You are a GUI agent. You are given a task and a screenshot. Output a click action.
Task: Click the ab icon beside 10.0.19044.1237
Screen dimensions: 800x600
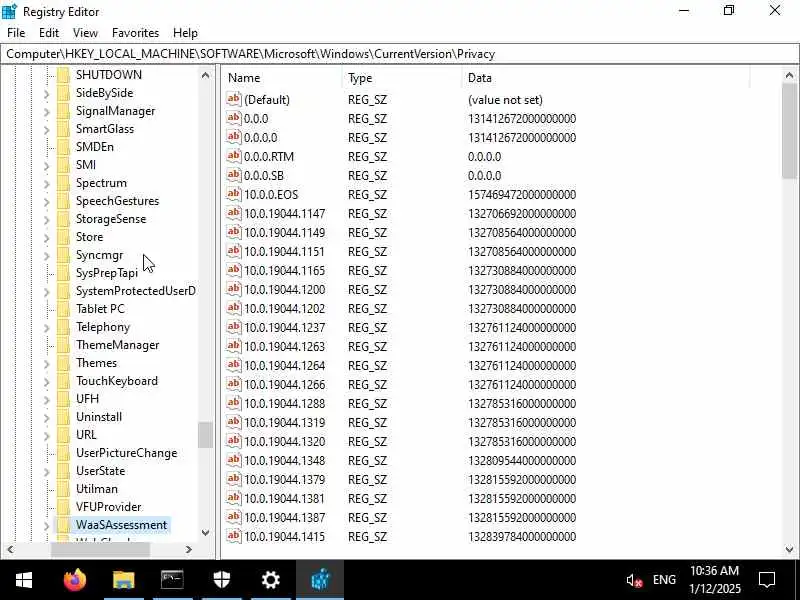234,327
